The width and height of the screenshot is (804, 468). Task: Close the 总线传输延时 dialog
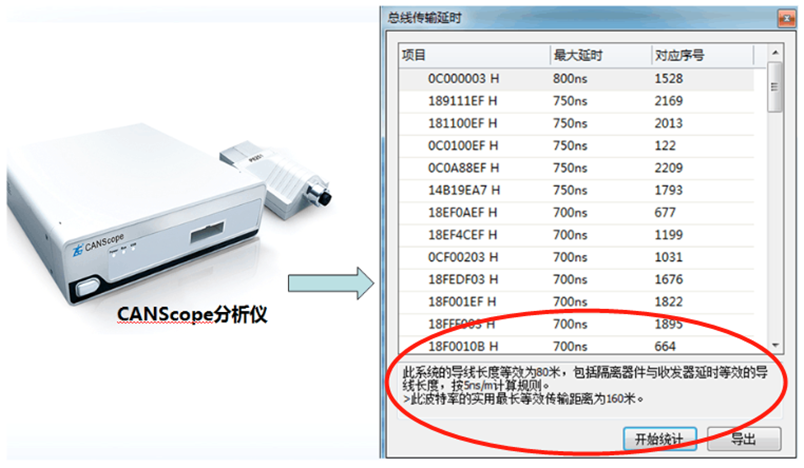786,19
